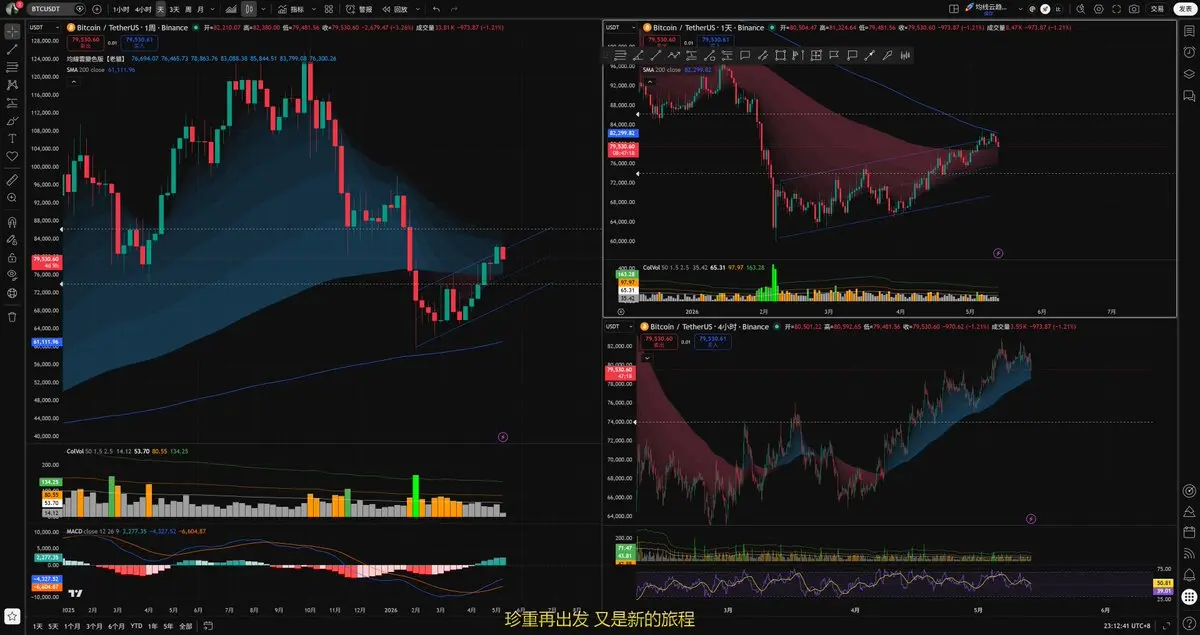Select the 3个月 date range

click(x=94, y=626)
